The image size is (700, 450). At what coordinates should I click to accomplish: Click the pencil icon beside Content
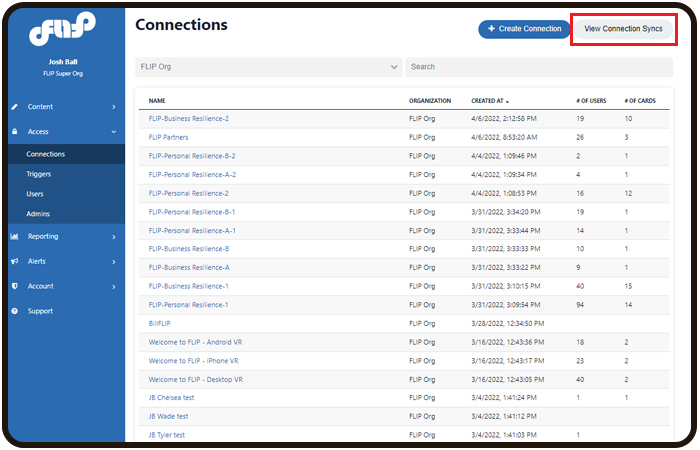pos(15,107)
